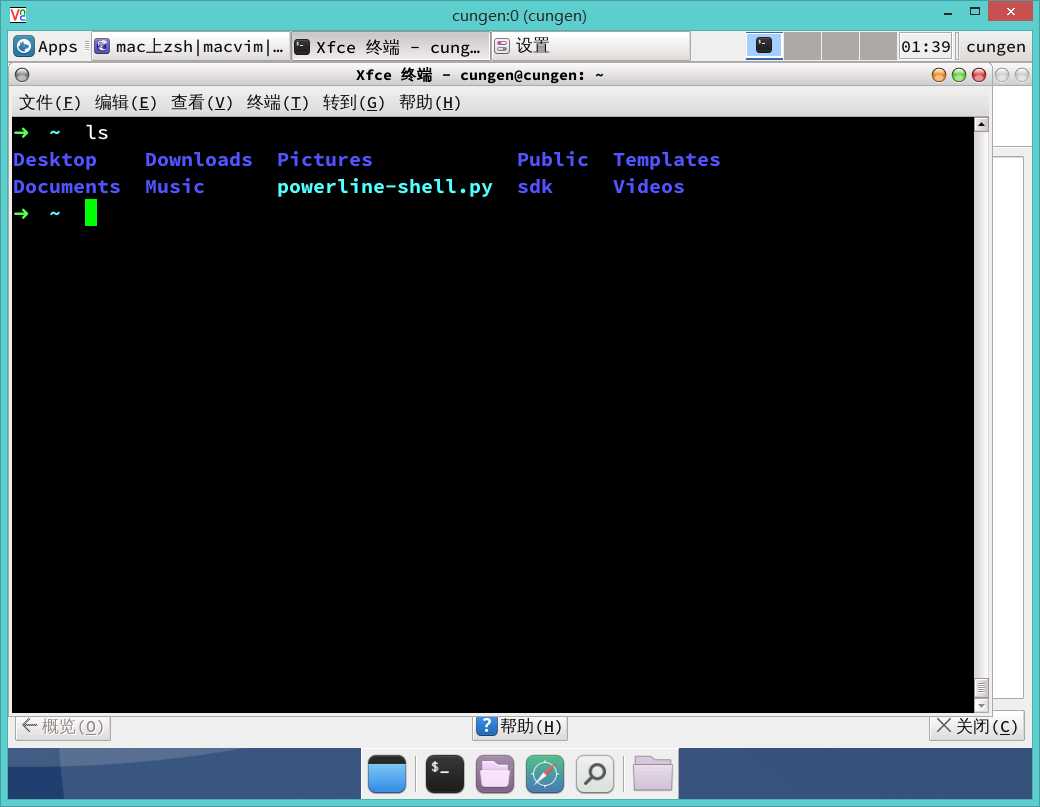This screenshot has width=1040, height=807.
Task: Click the Downloads directory name
Action: (x=199, y=160)
